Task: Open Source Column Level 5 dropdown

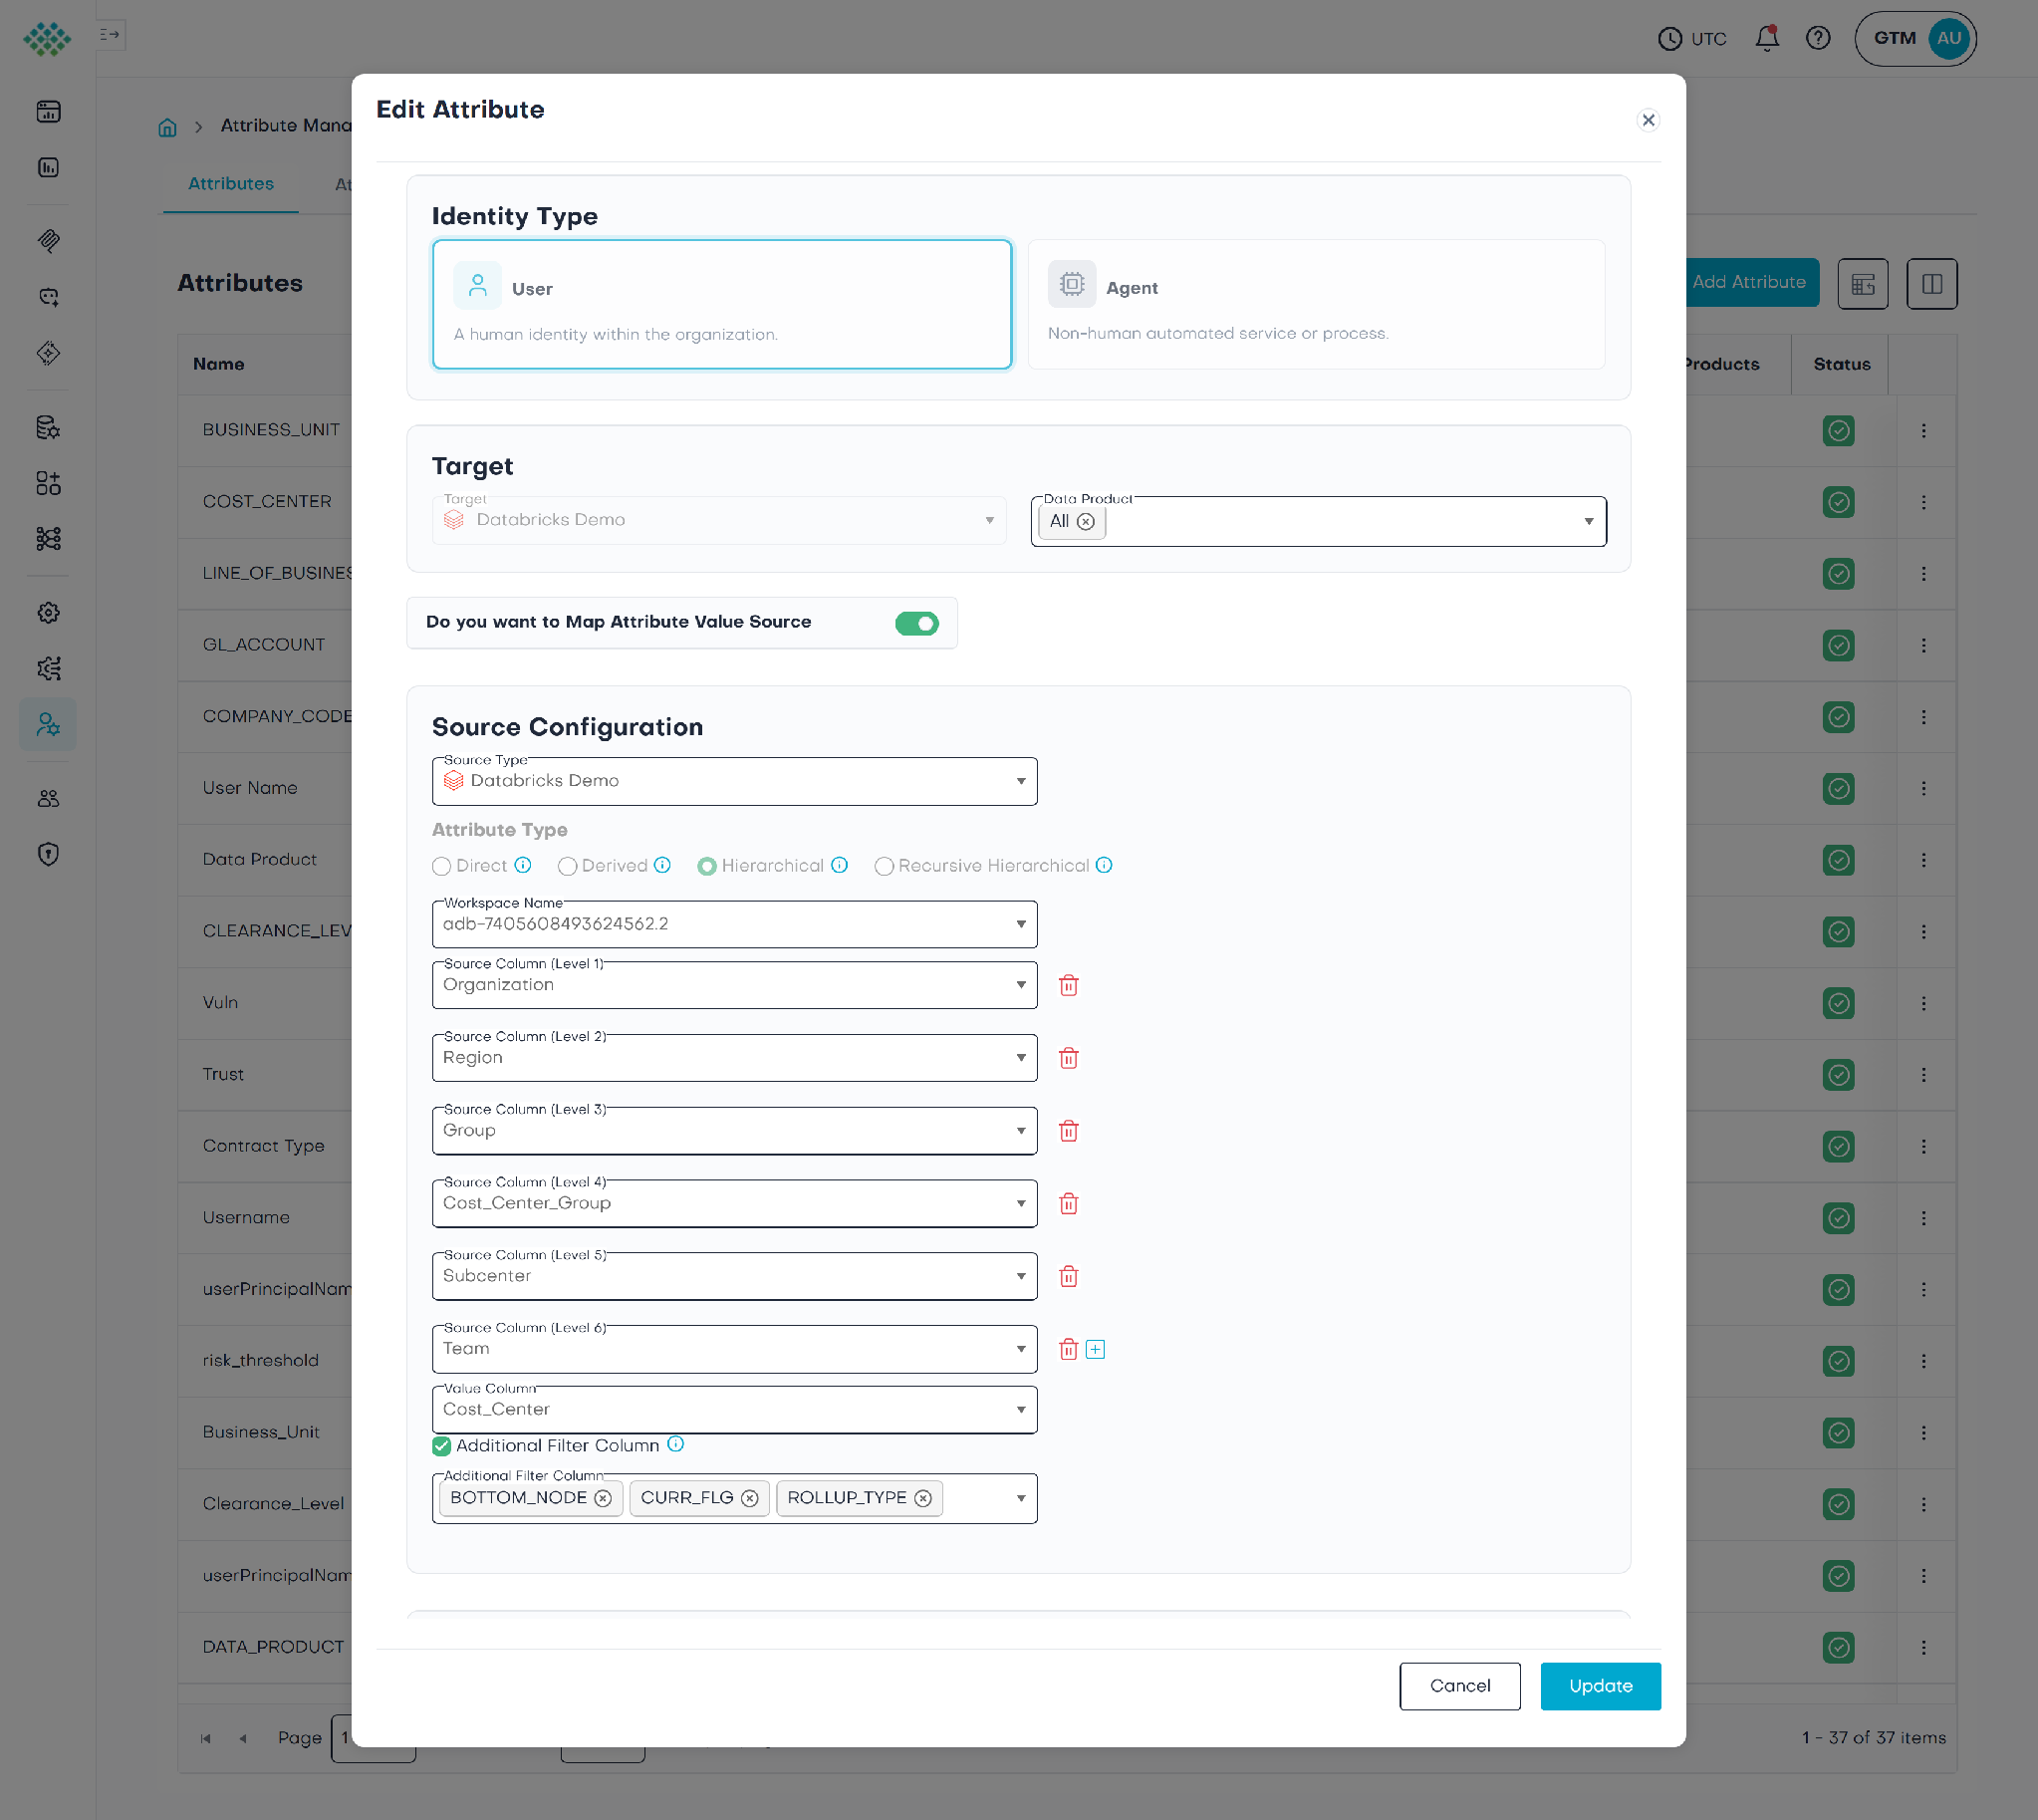Action: point(734,1277)
